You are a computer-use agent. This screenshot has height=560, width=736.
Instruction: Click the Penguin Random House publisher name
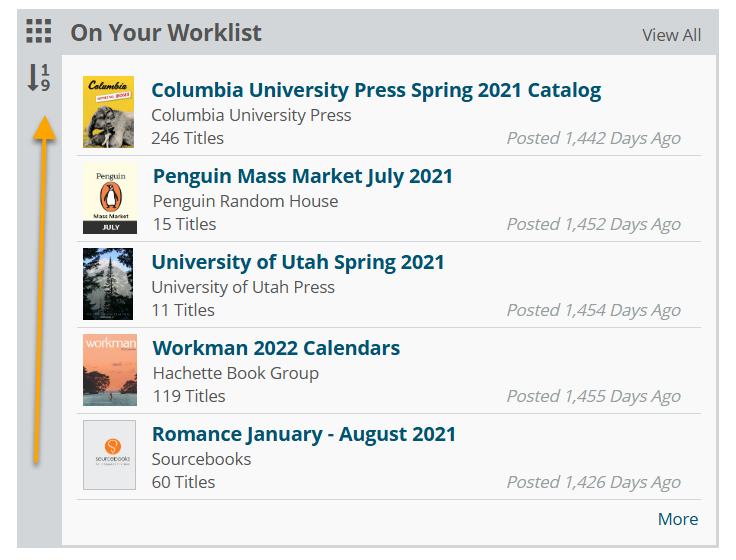coord(245,201)
